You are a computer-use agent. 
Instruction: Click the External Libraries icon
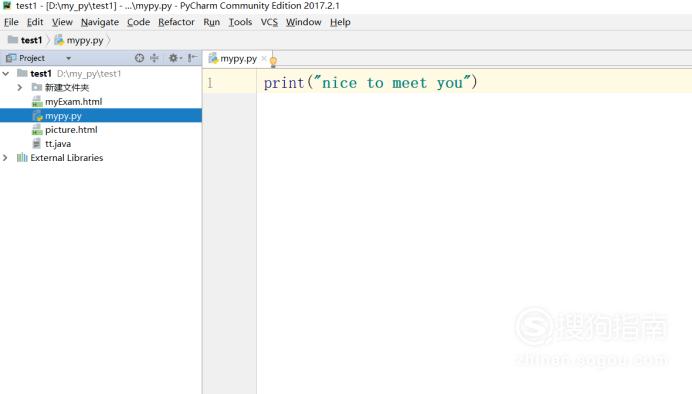click(22, 158)
